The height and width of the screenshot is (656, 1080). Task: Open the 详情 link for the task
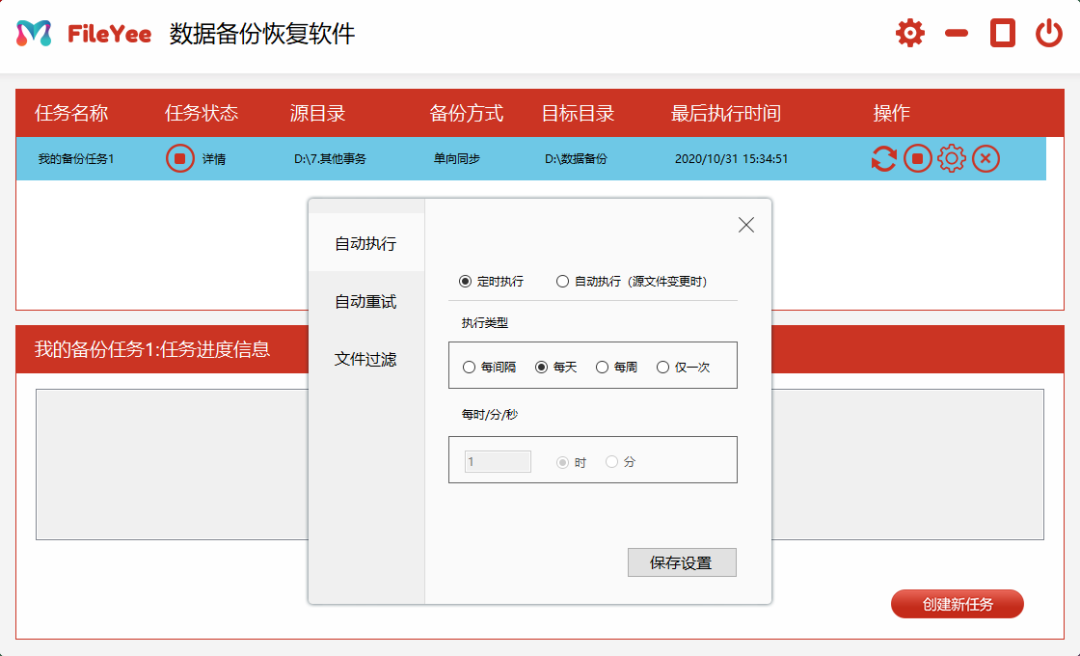click(214, 159)
